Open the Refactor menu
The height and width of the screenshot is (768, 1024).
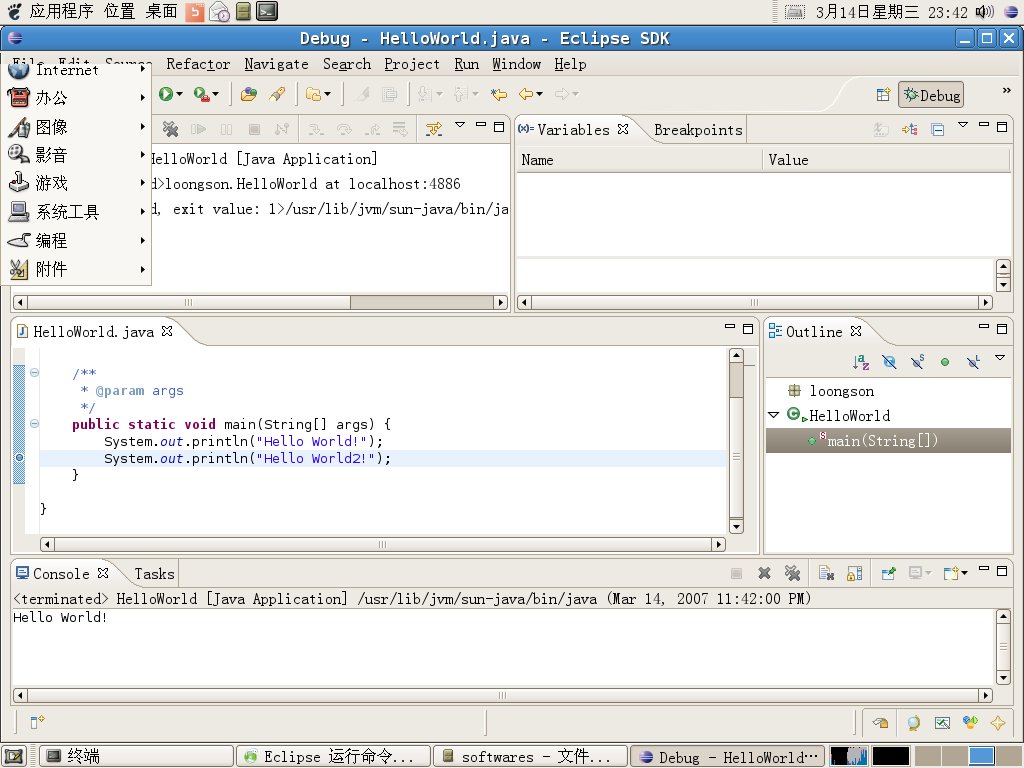[x=198, y=64]
